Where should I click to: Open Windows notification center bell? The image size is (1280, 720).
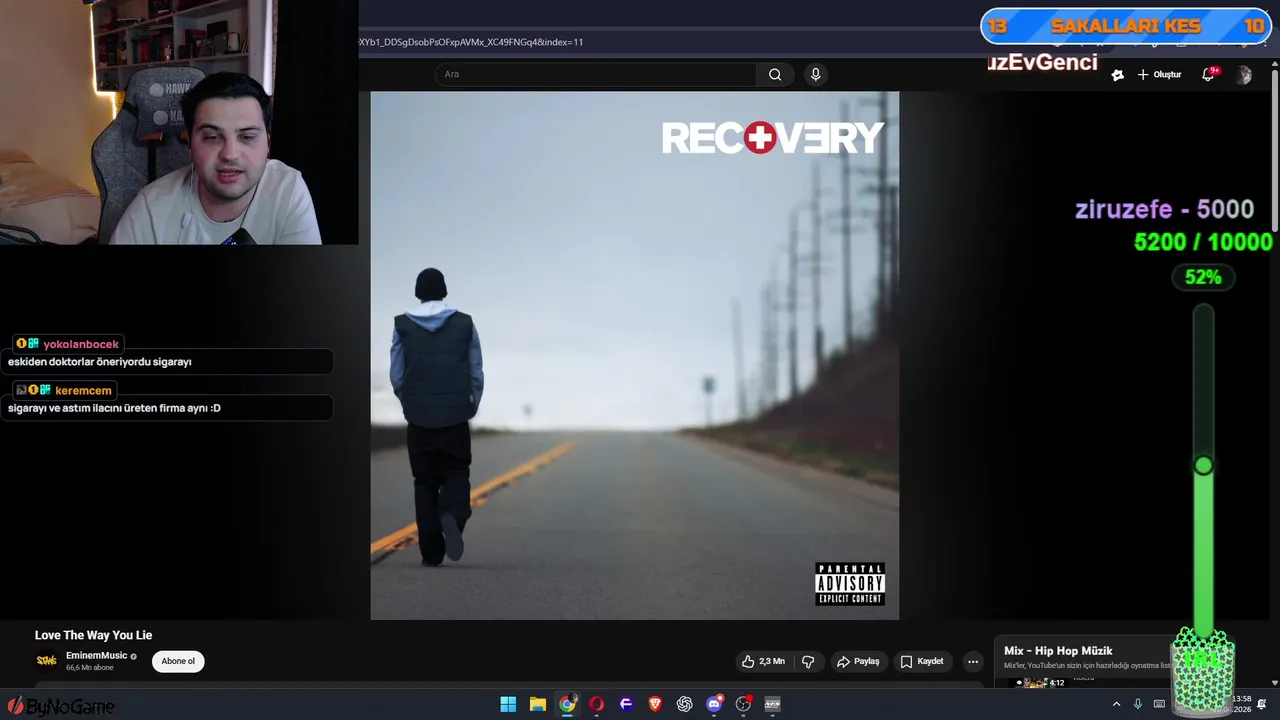coord(1262,704)
